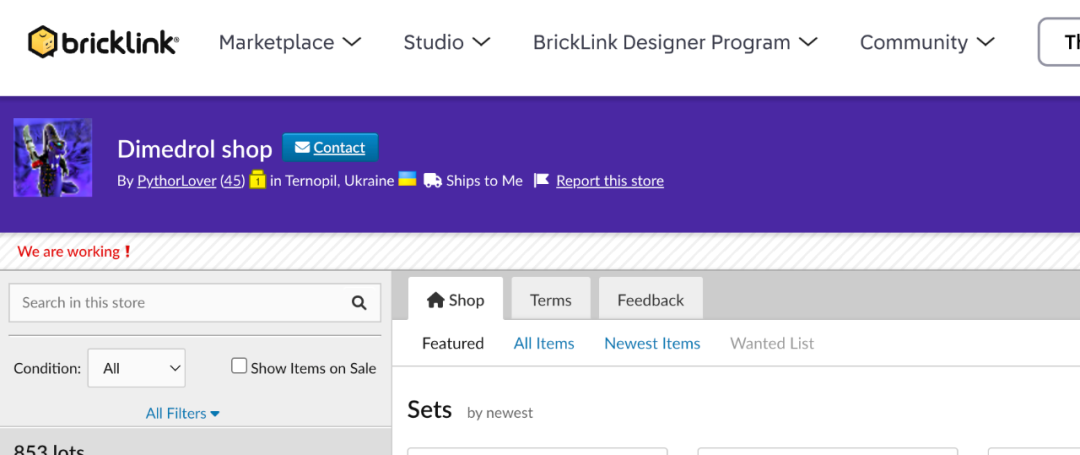Click the Ships to Me text

(484, 181)
